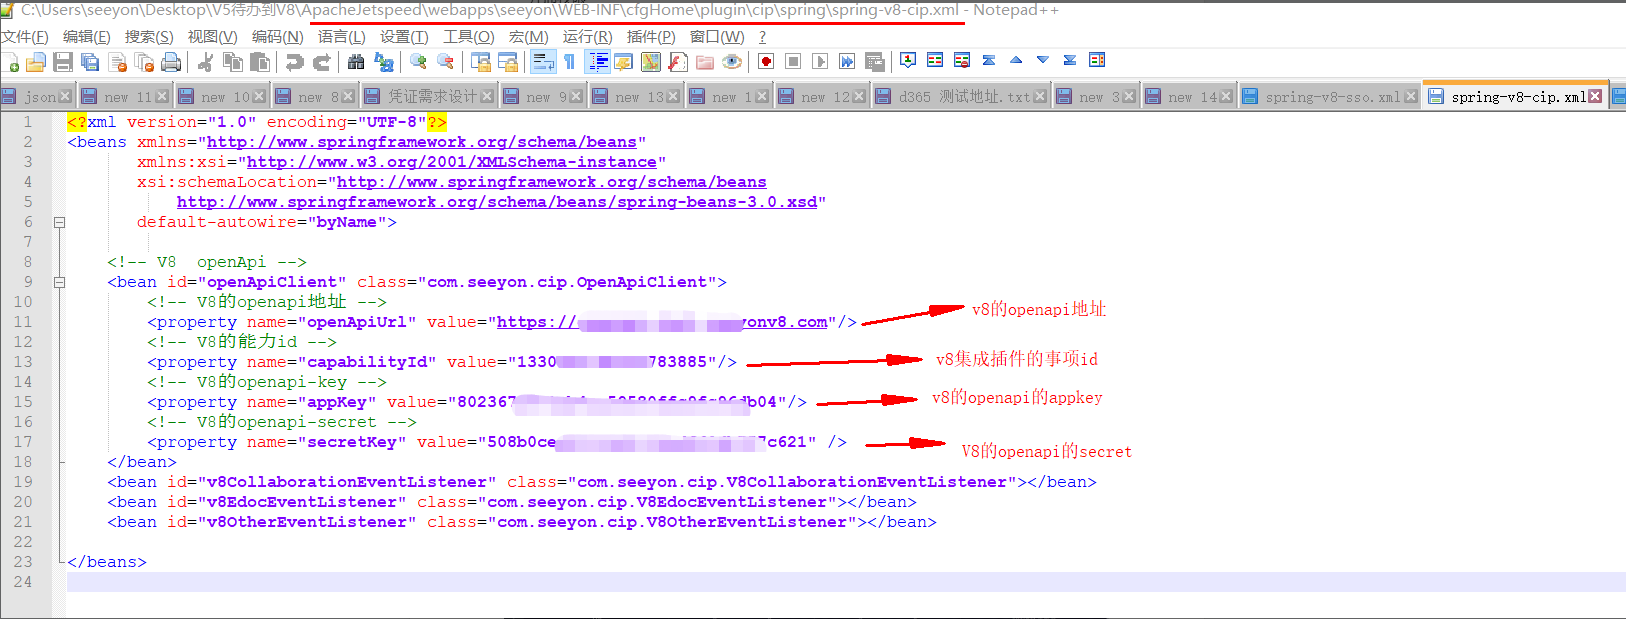Toggle word wrap
This screenshot has height=619, width=1626.
pos(543,62)
